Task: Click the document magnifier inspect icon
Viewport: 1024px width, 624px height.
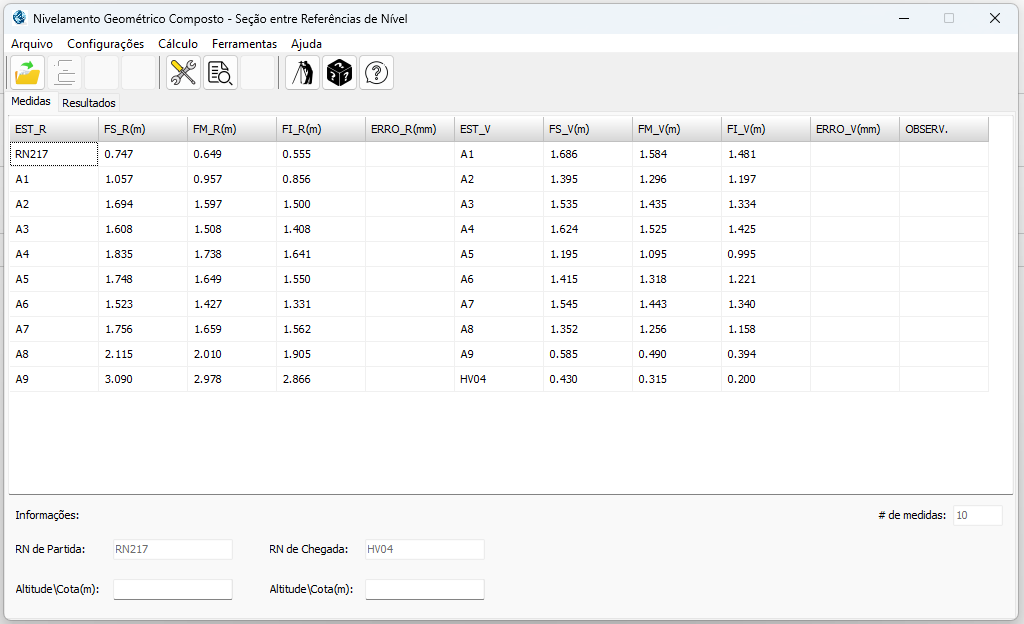Action: pos(220,72)
